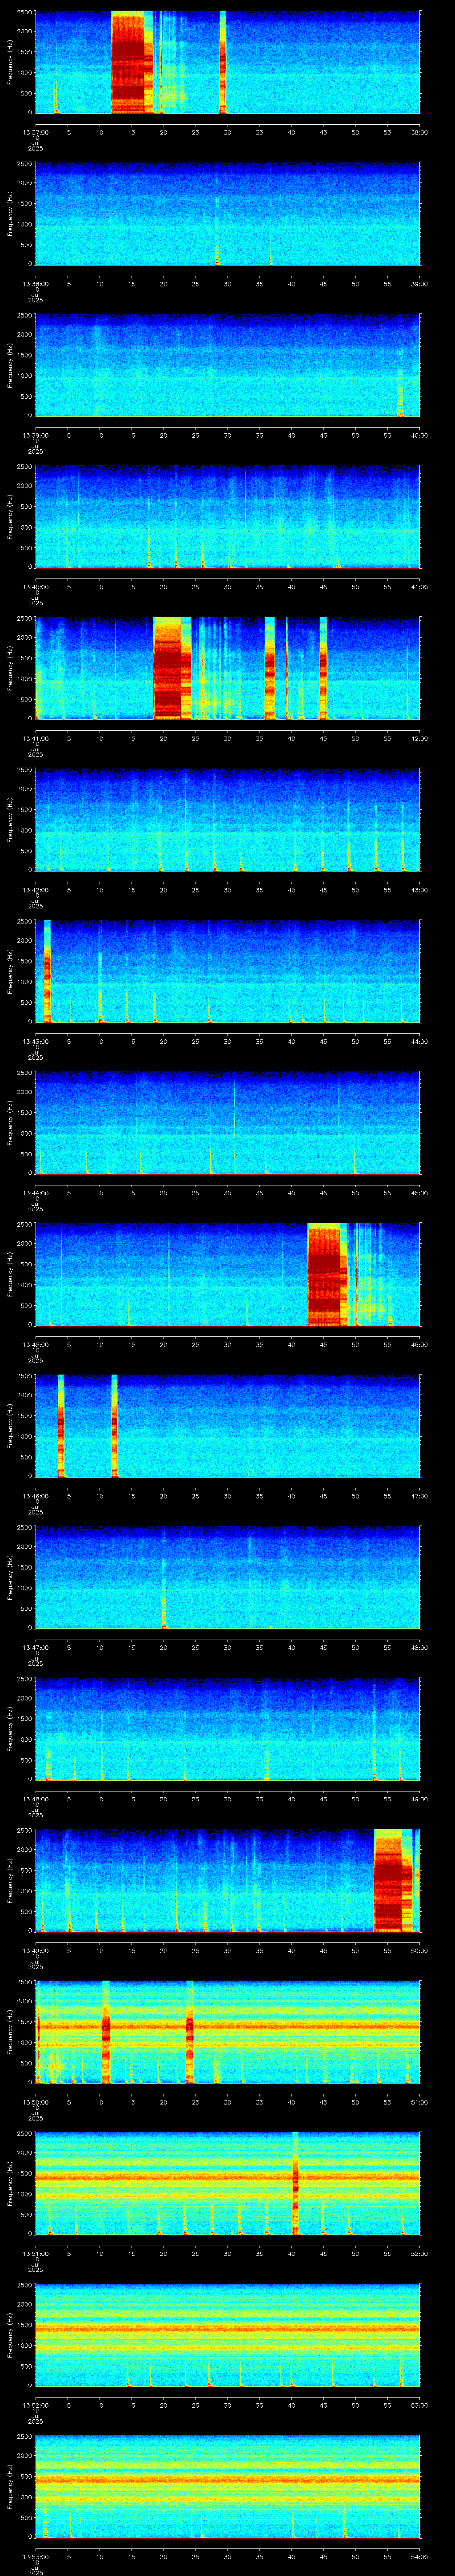Image resolution: width=455 pixels, height=2576 pixels.
Task: Click the spectrogram panel starting at 13:50:00
Action: [228, 2032]
